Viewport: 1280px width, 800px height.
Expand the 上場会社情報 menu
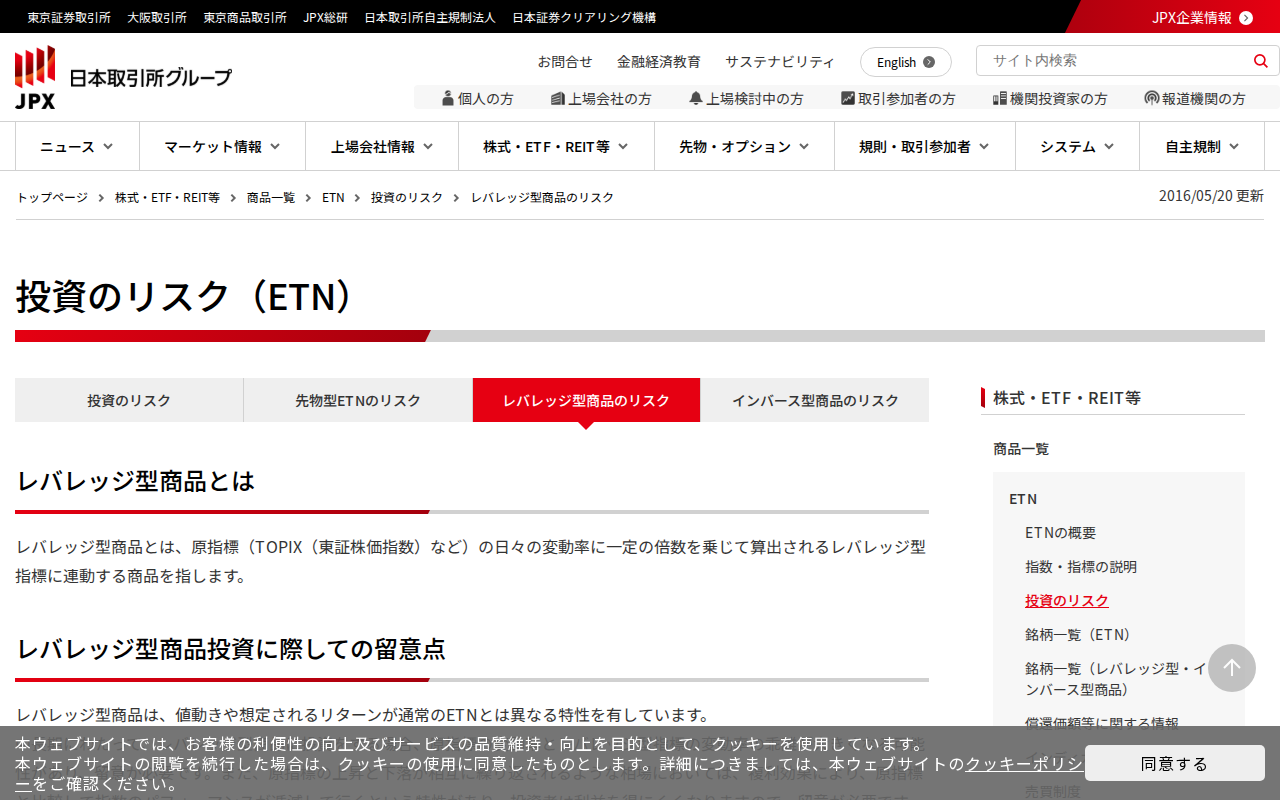[382, 146]
